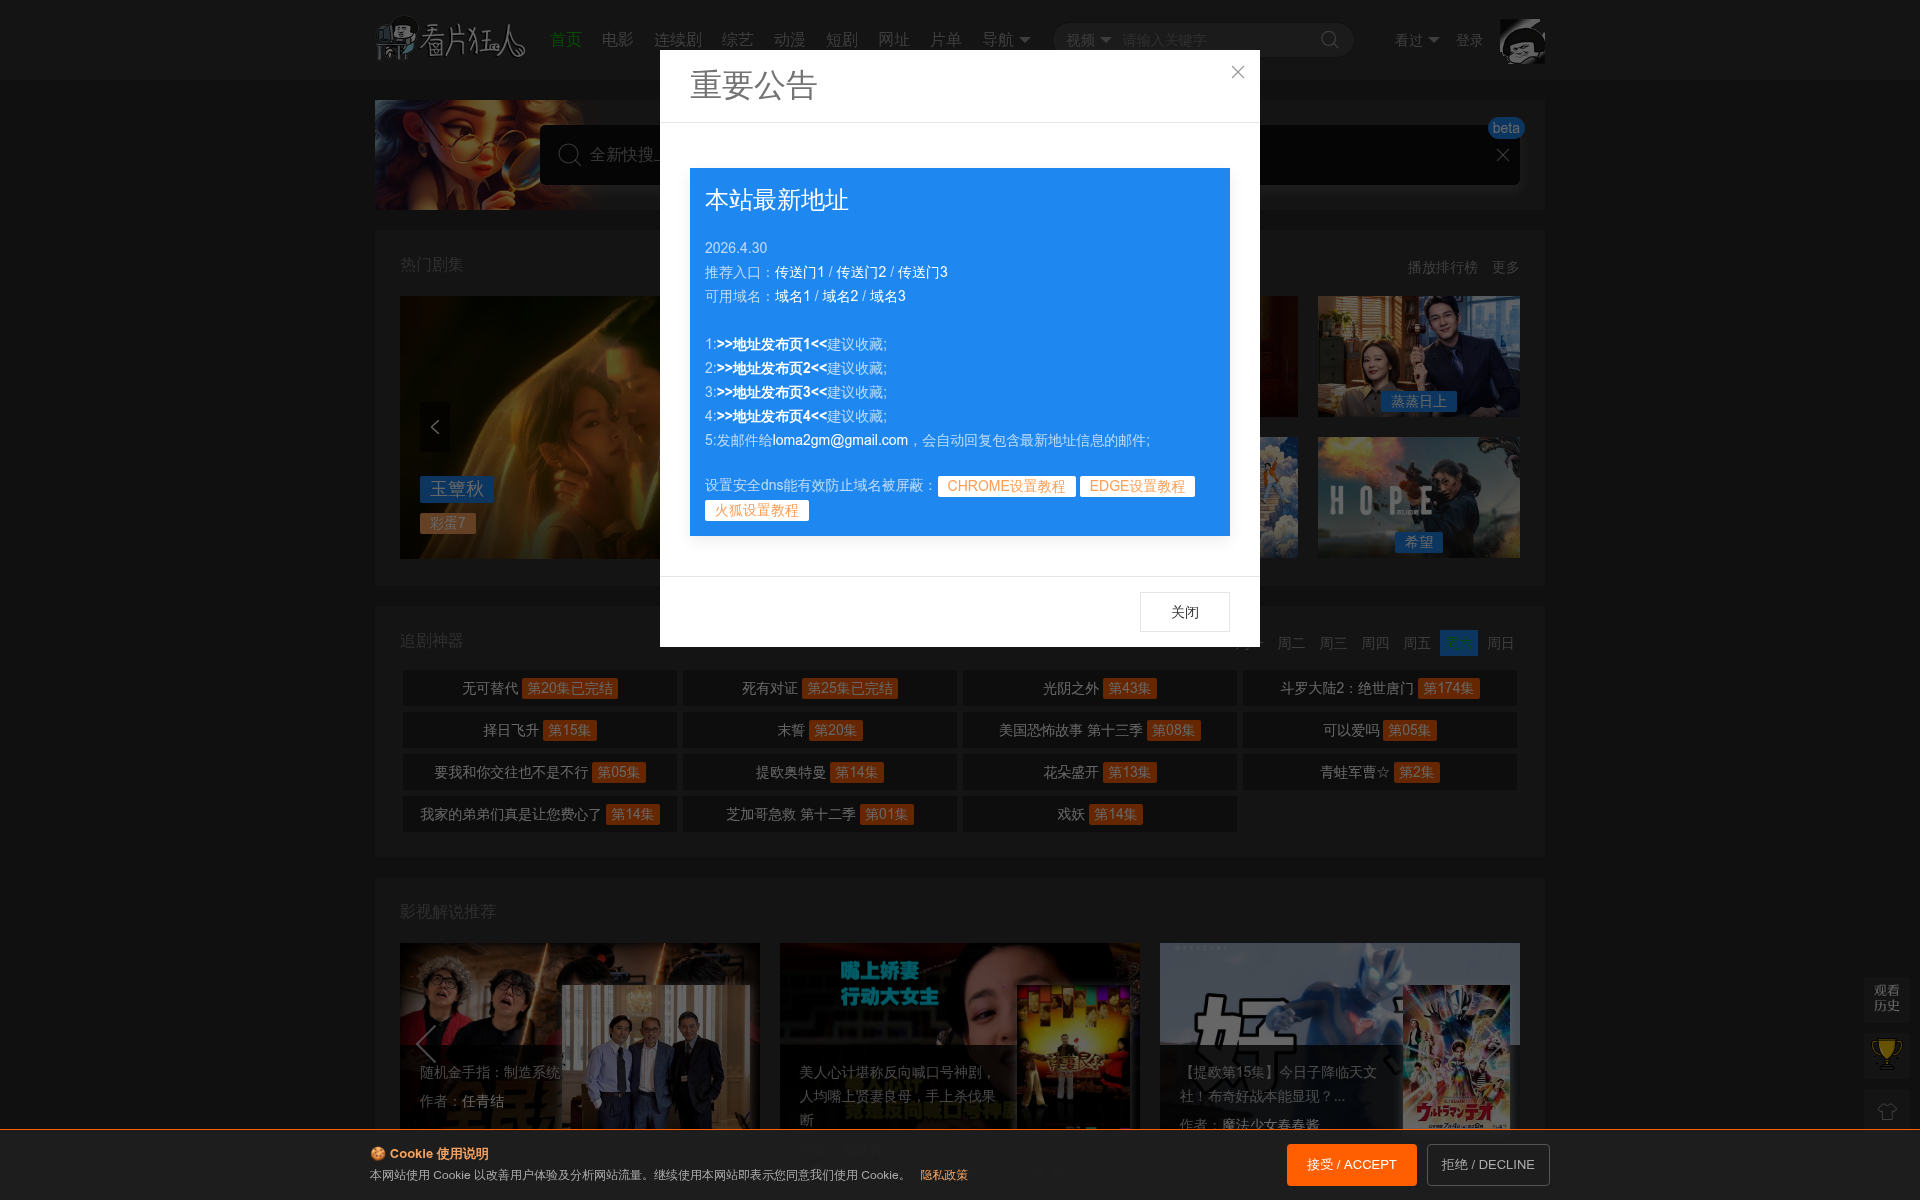Click the search magnifier icon in header
The width and height of the screenshot is (1920, 1200).
coord(1329,40)
